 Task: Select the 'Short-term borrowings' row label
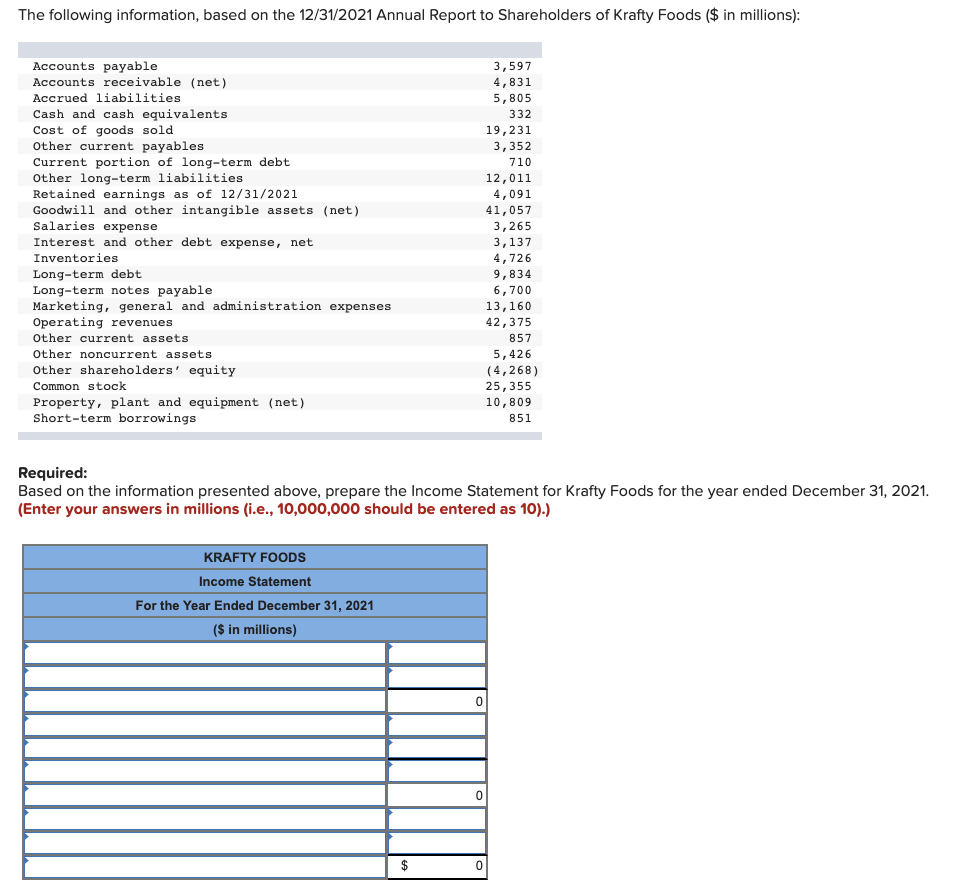(x=115, y=418)
